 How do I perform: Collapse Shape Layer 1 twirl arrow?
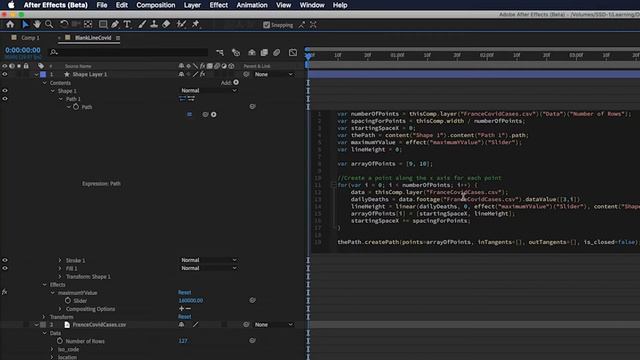pyautogui.click(x=36, y=75)
